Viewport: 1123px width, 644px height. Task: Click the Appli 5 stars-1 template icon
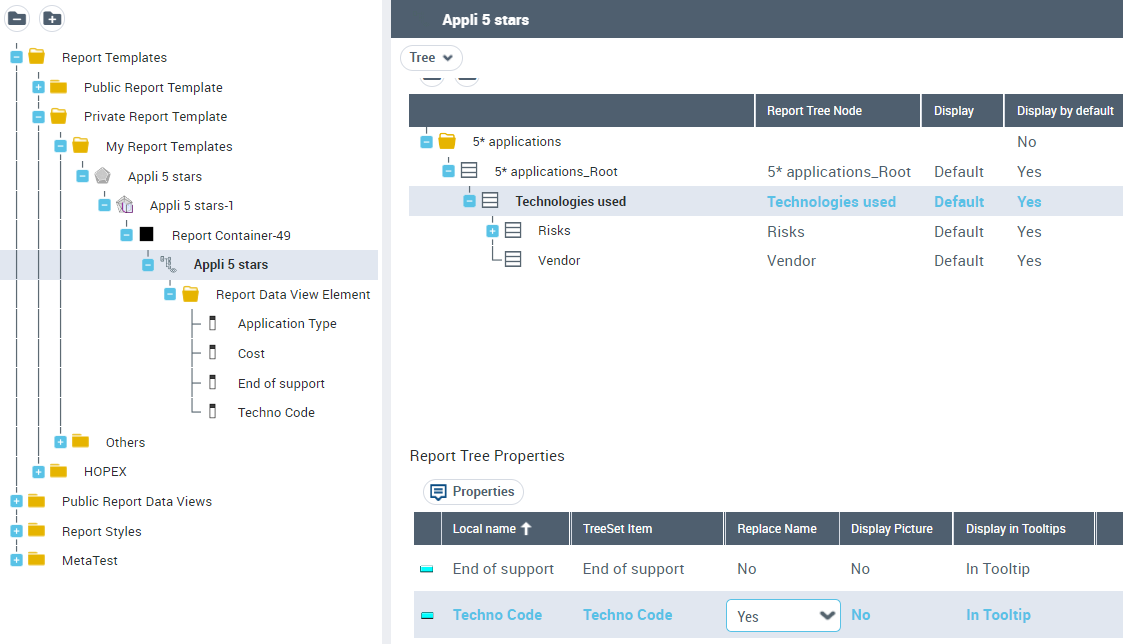tap(125, 206)
